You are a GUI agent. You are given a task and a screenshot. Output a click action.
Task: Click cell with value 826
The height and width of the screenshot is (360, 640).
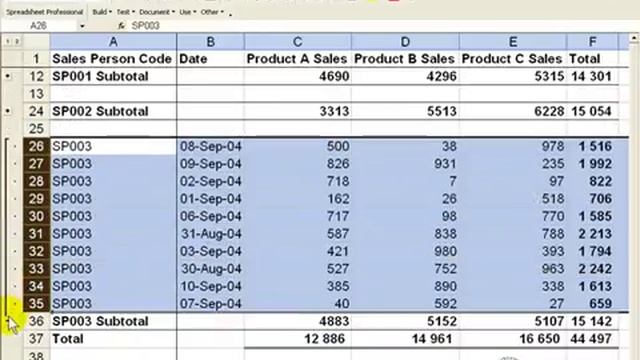tap(298, 164)
